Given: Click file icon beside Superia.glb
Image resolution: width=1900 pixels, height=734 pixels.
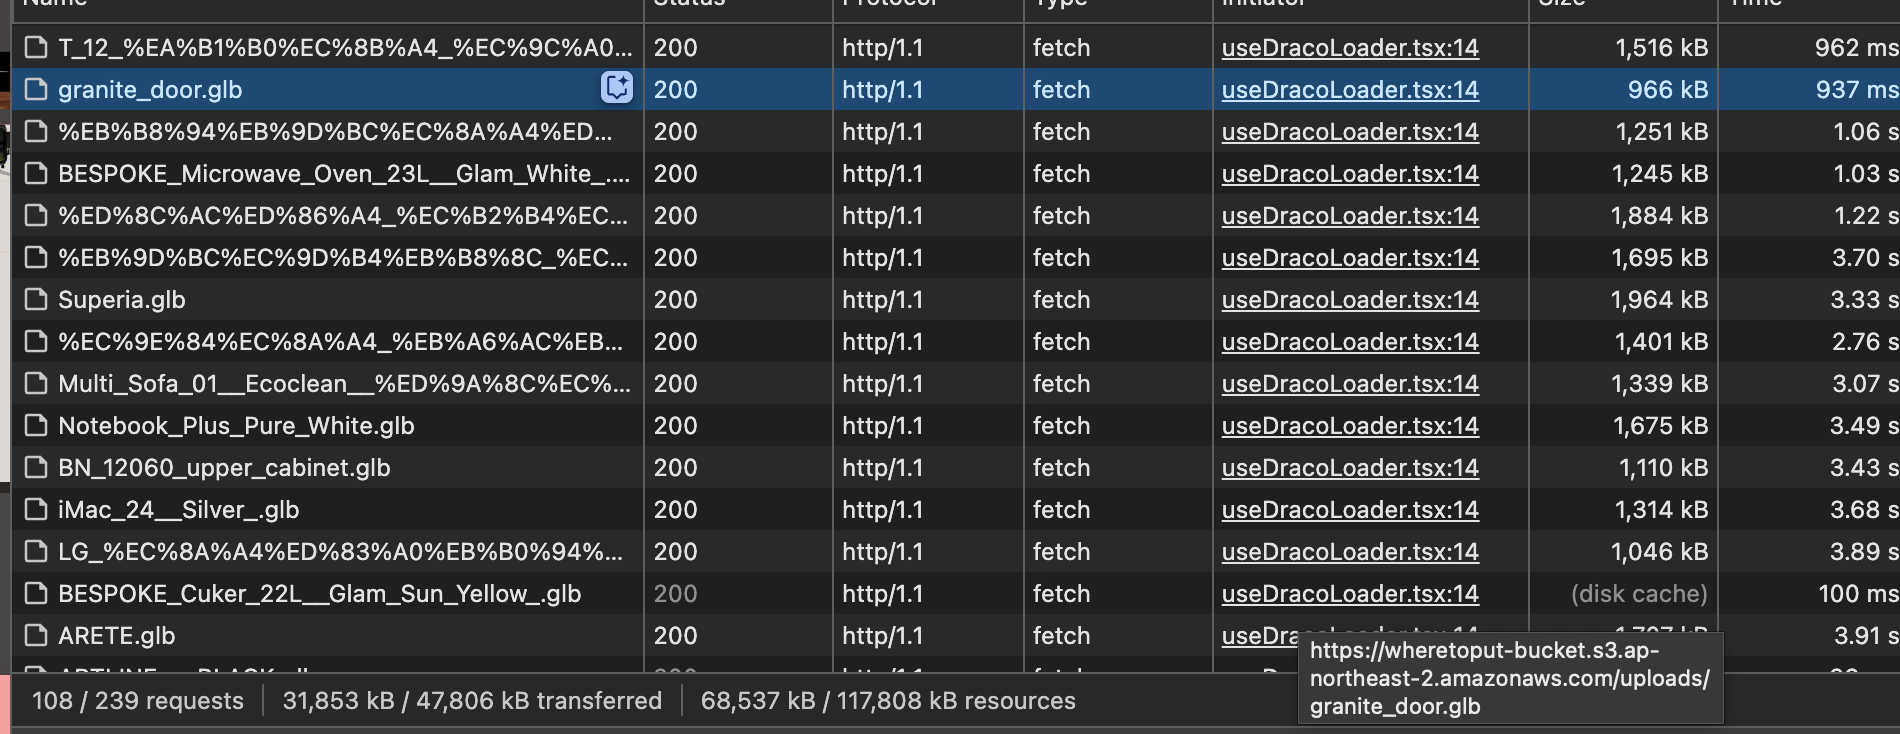Looking at the screenshot, I should point(36,299).
